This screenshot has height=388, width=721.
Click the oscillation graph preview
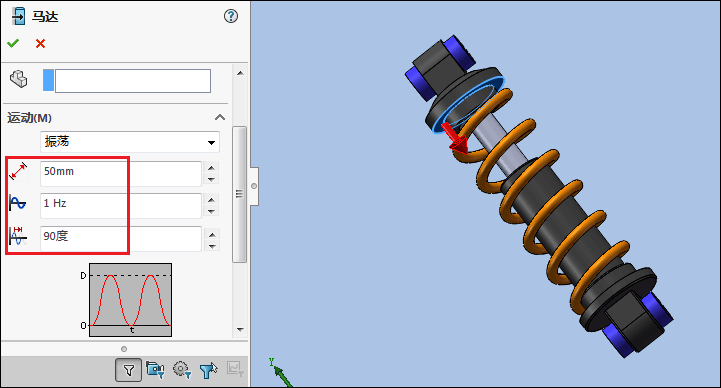pos(130,300)
